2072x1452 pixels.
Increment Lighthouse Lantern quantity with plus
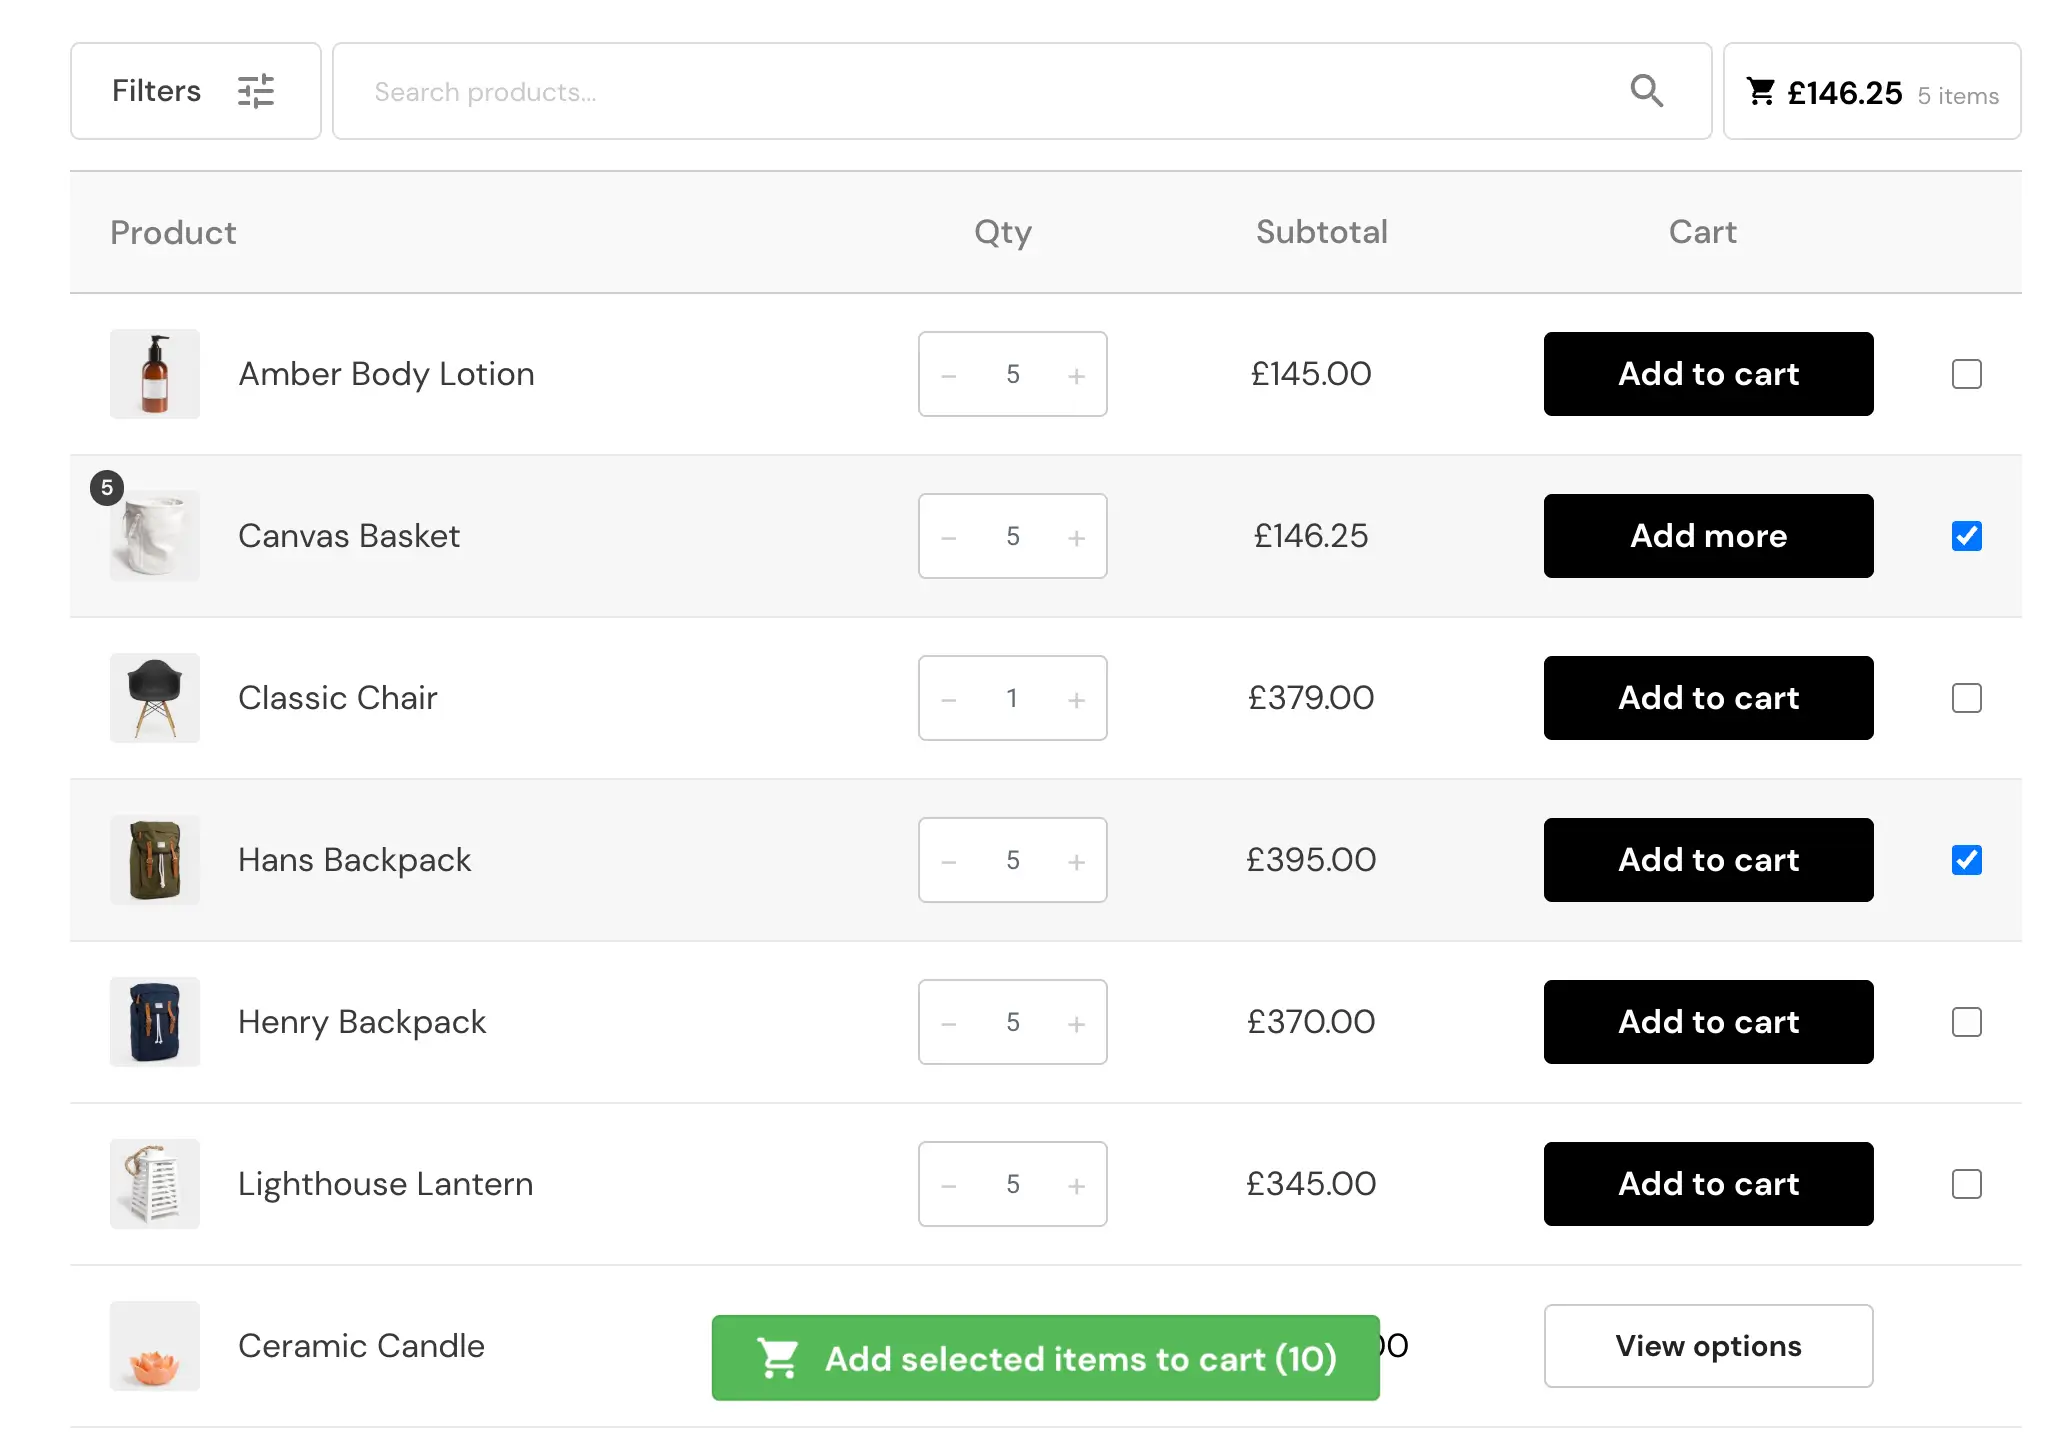point(1076,1186)
